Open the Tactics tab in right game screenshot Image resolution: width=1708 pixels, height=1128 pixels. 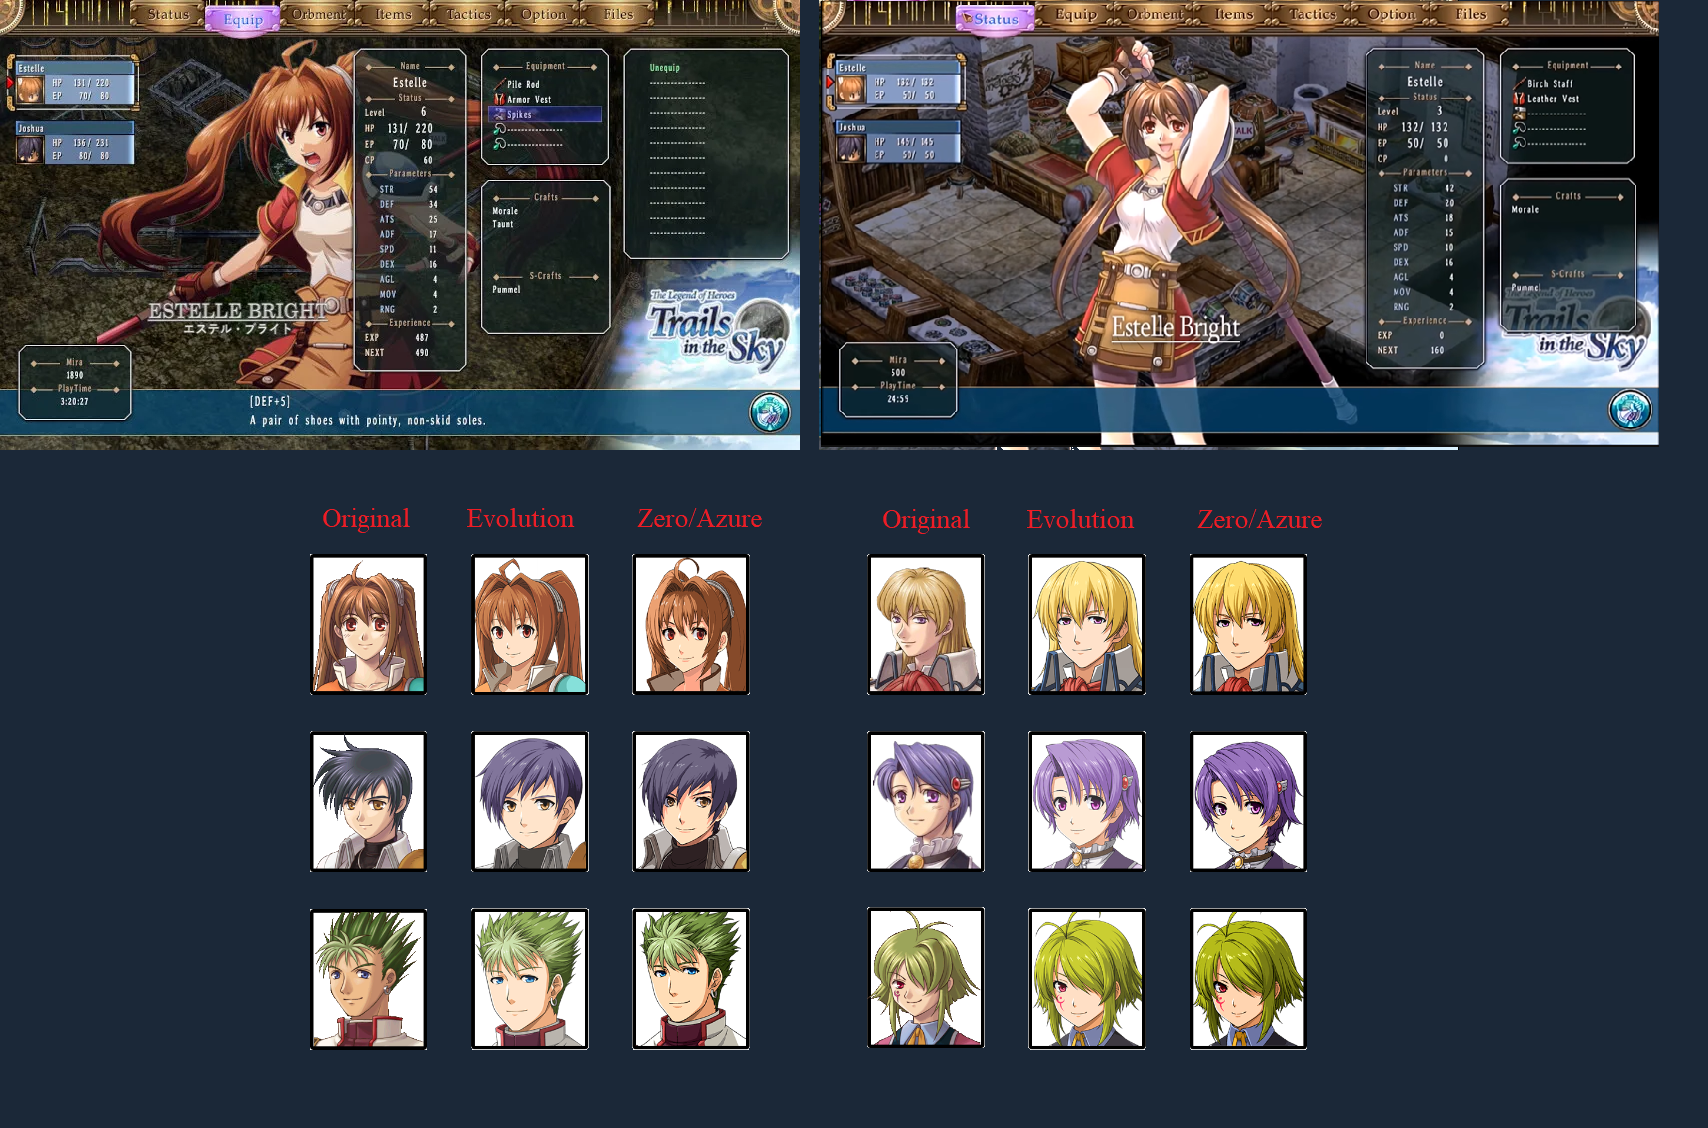[1312, 14]
